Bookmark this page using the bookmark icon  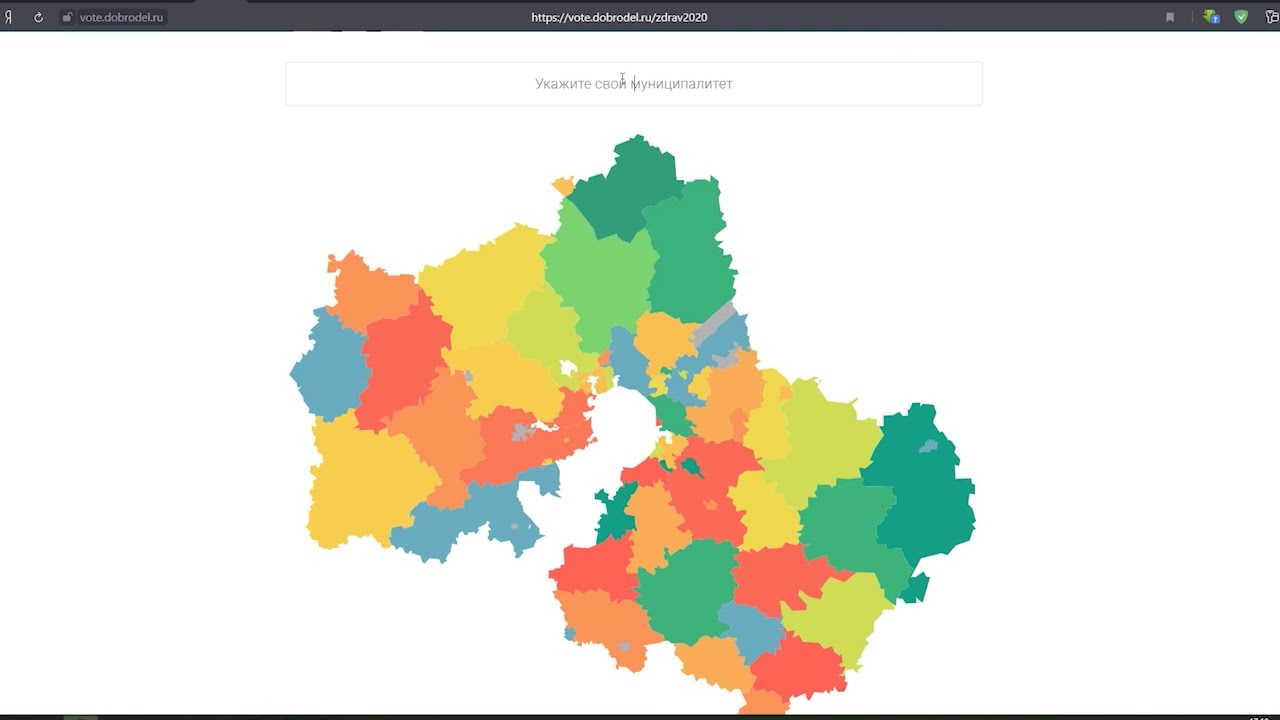[x=1170, y=17]
